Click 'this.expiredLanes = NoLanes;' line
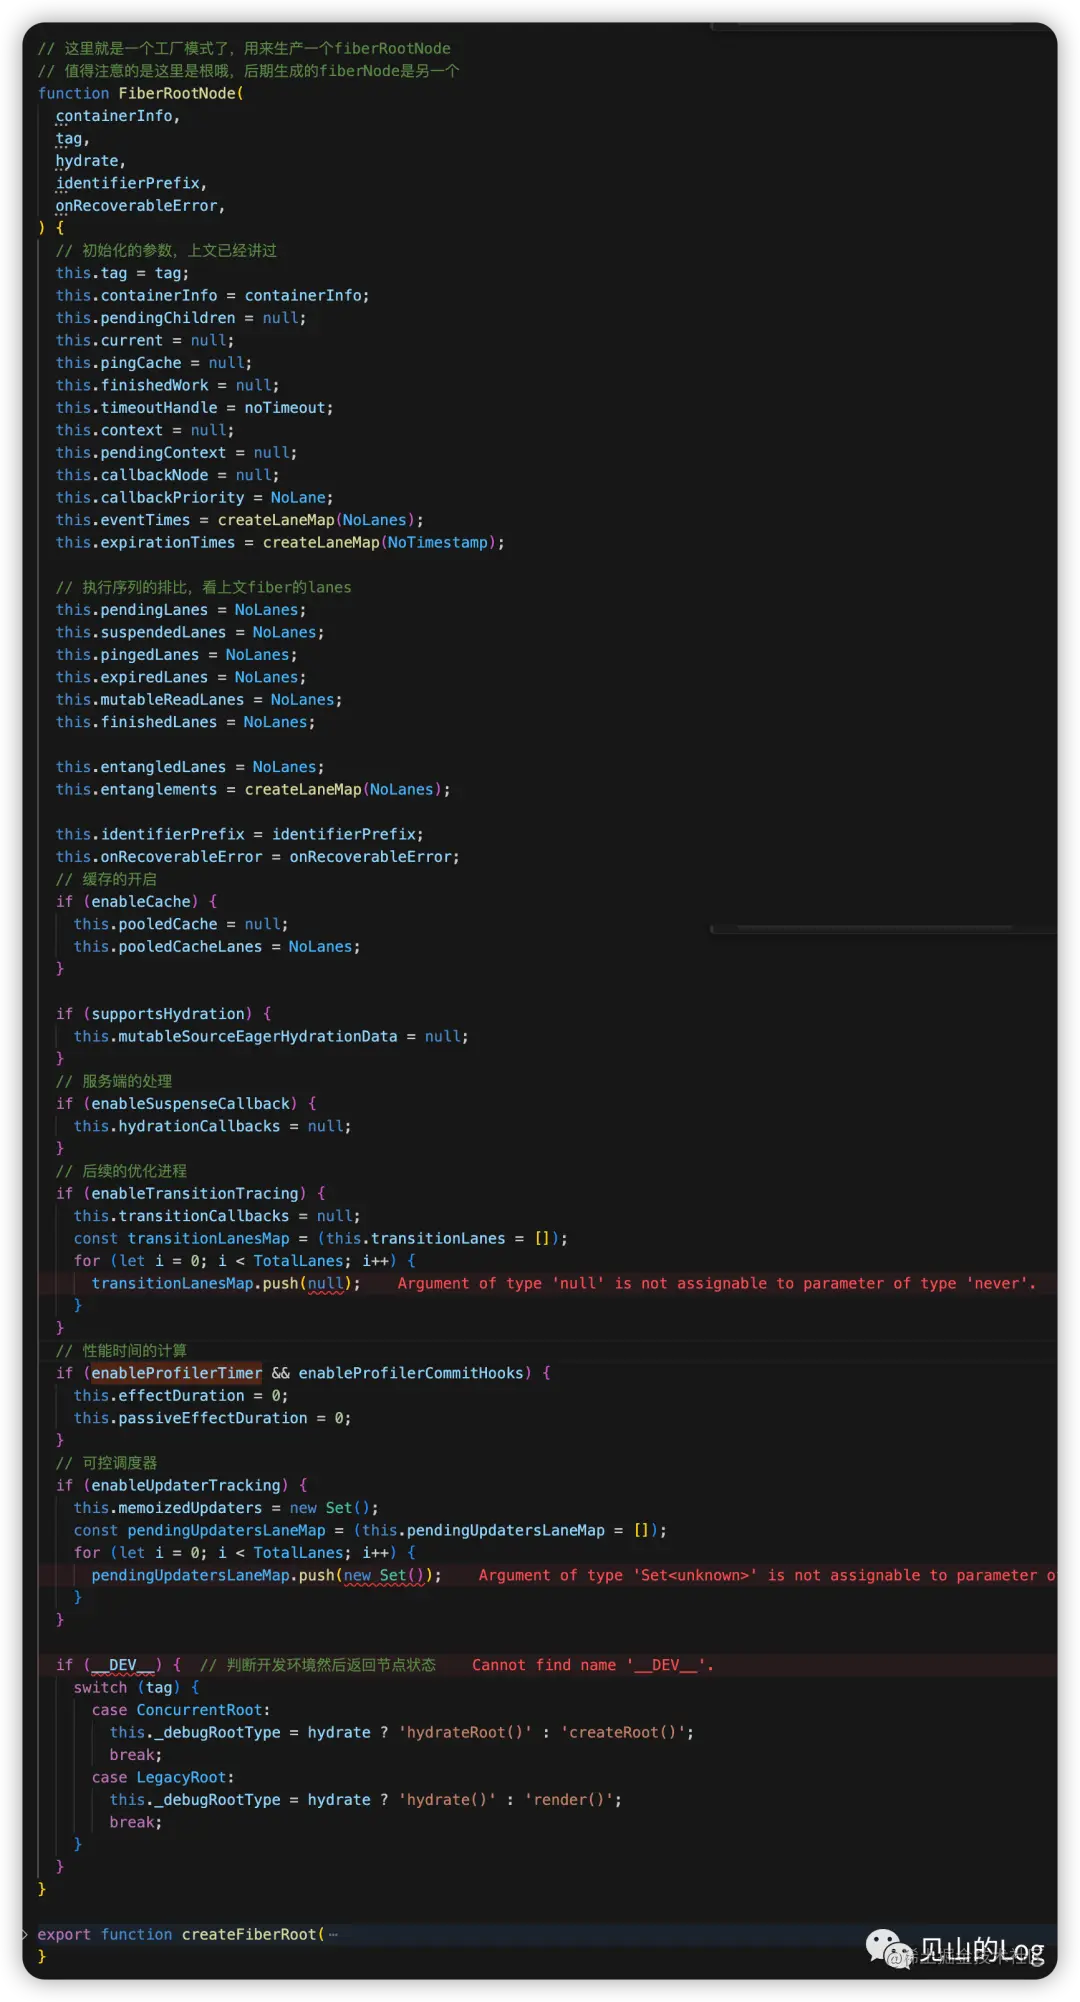1080x2002 pixels. click(181, 677)
